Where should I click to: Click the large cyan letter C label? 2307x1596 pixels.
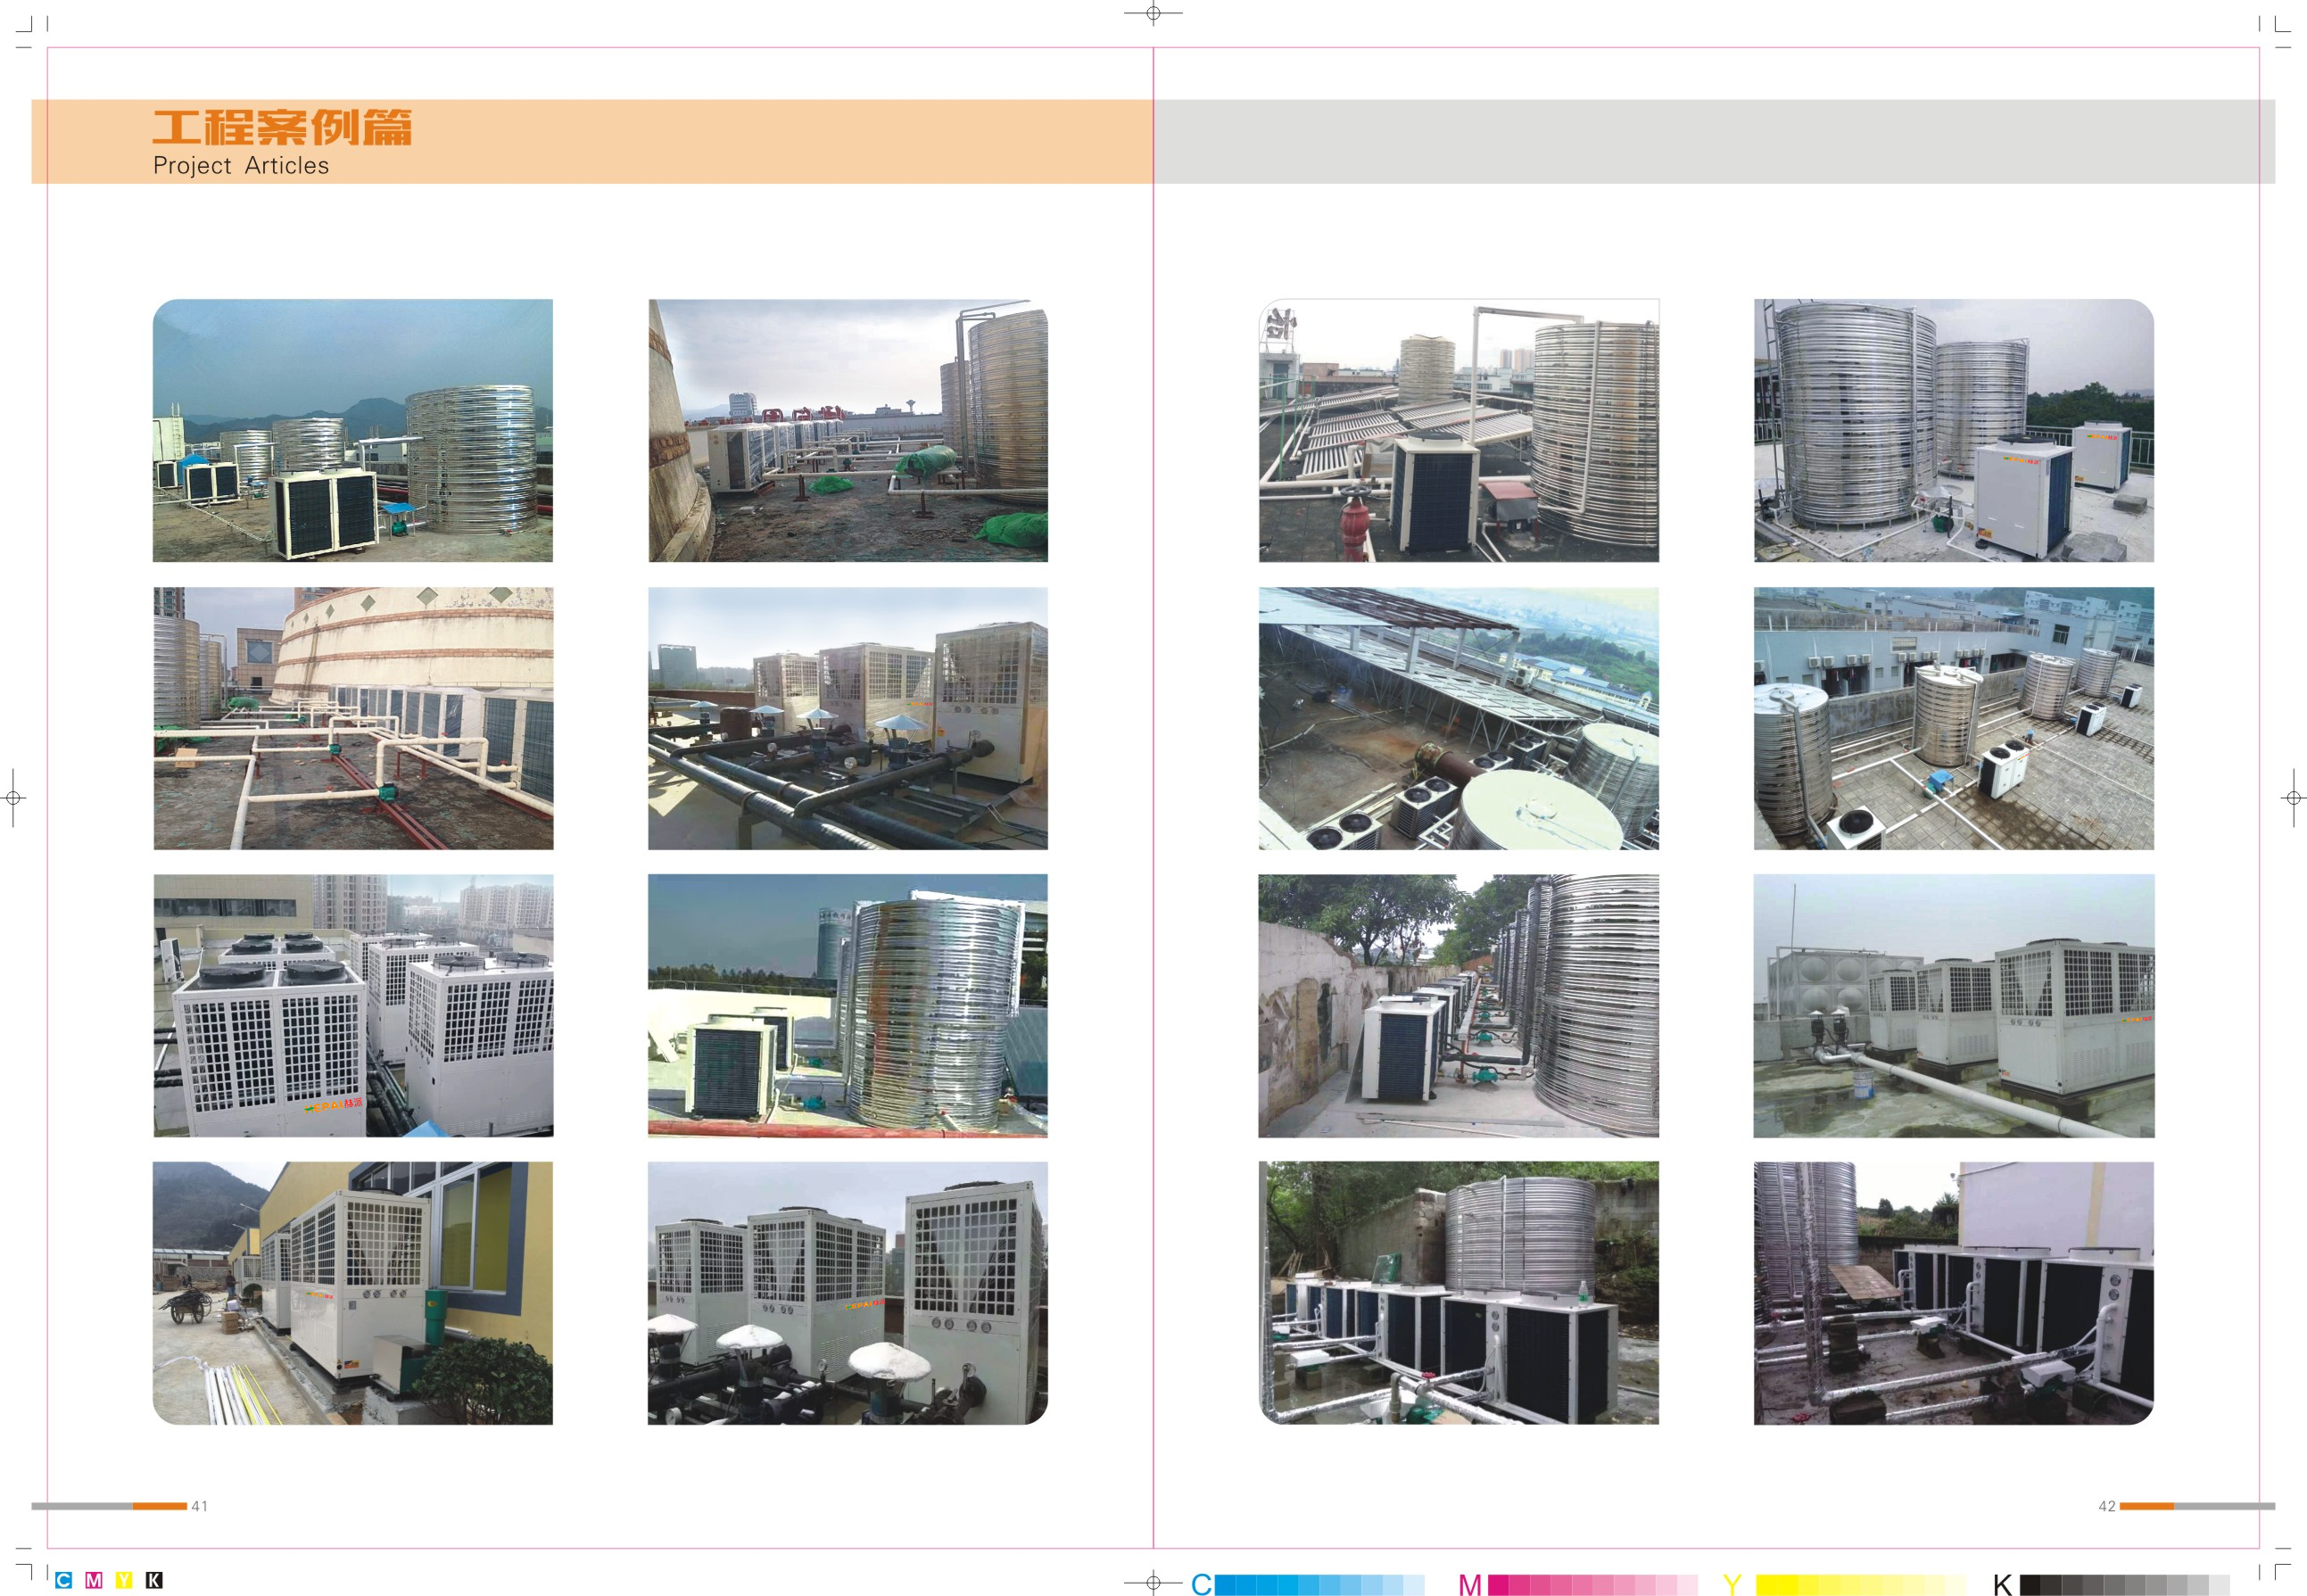pos(1201,1584)
